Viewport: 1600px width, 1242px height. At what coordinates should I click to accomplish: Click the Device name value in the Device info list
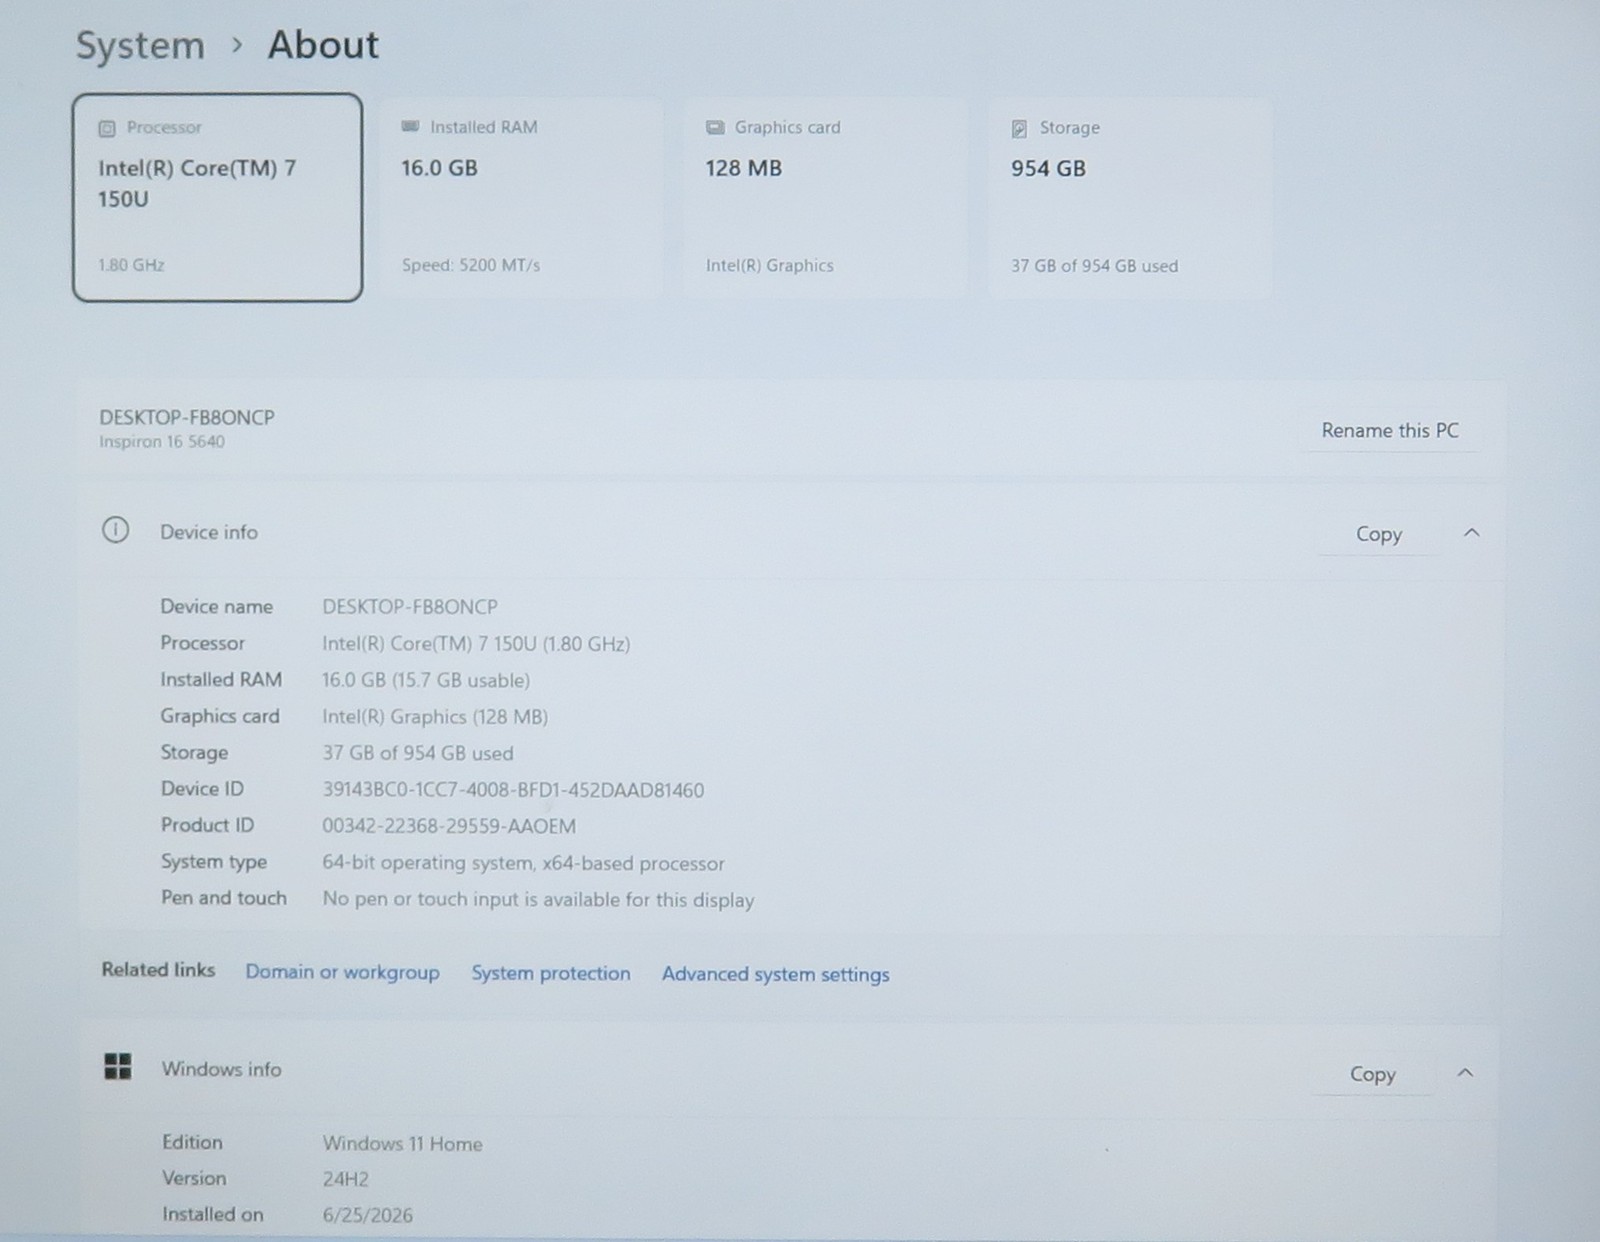410,606
